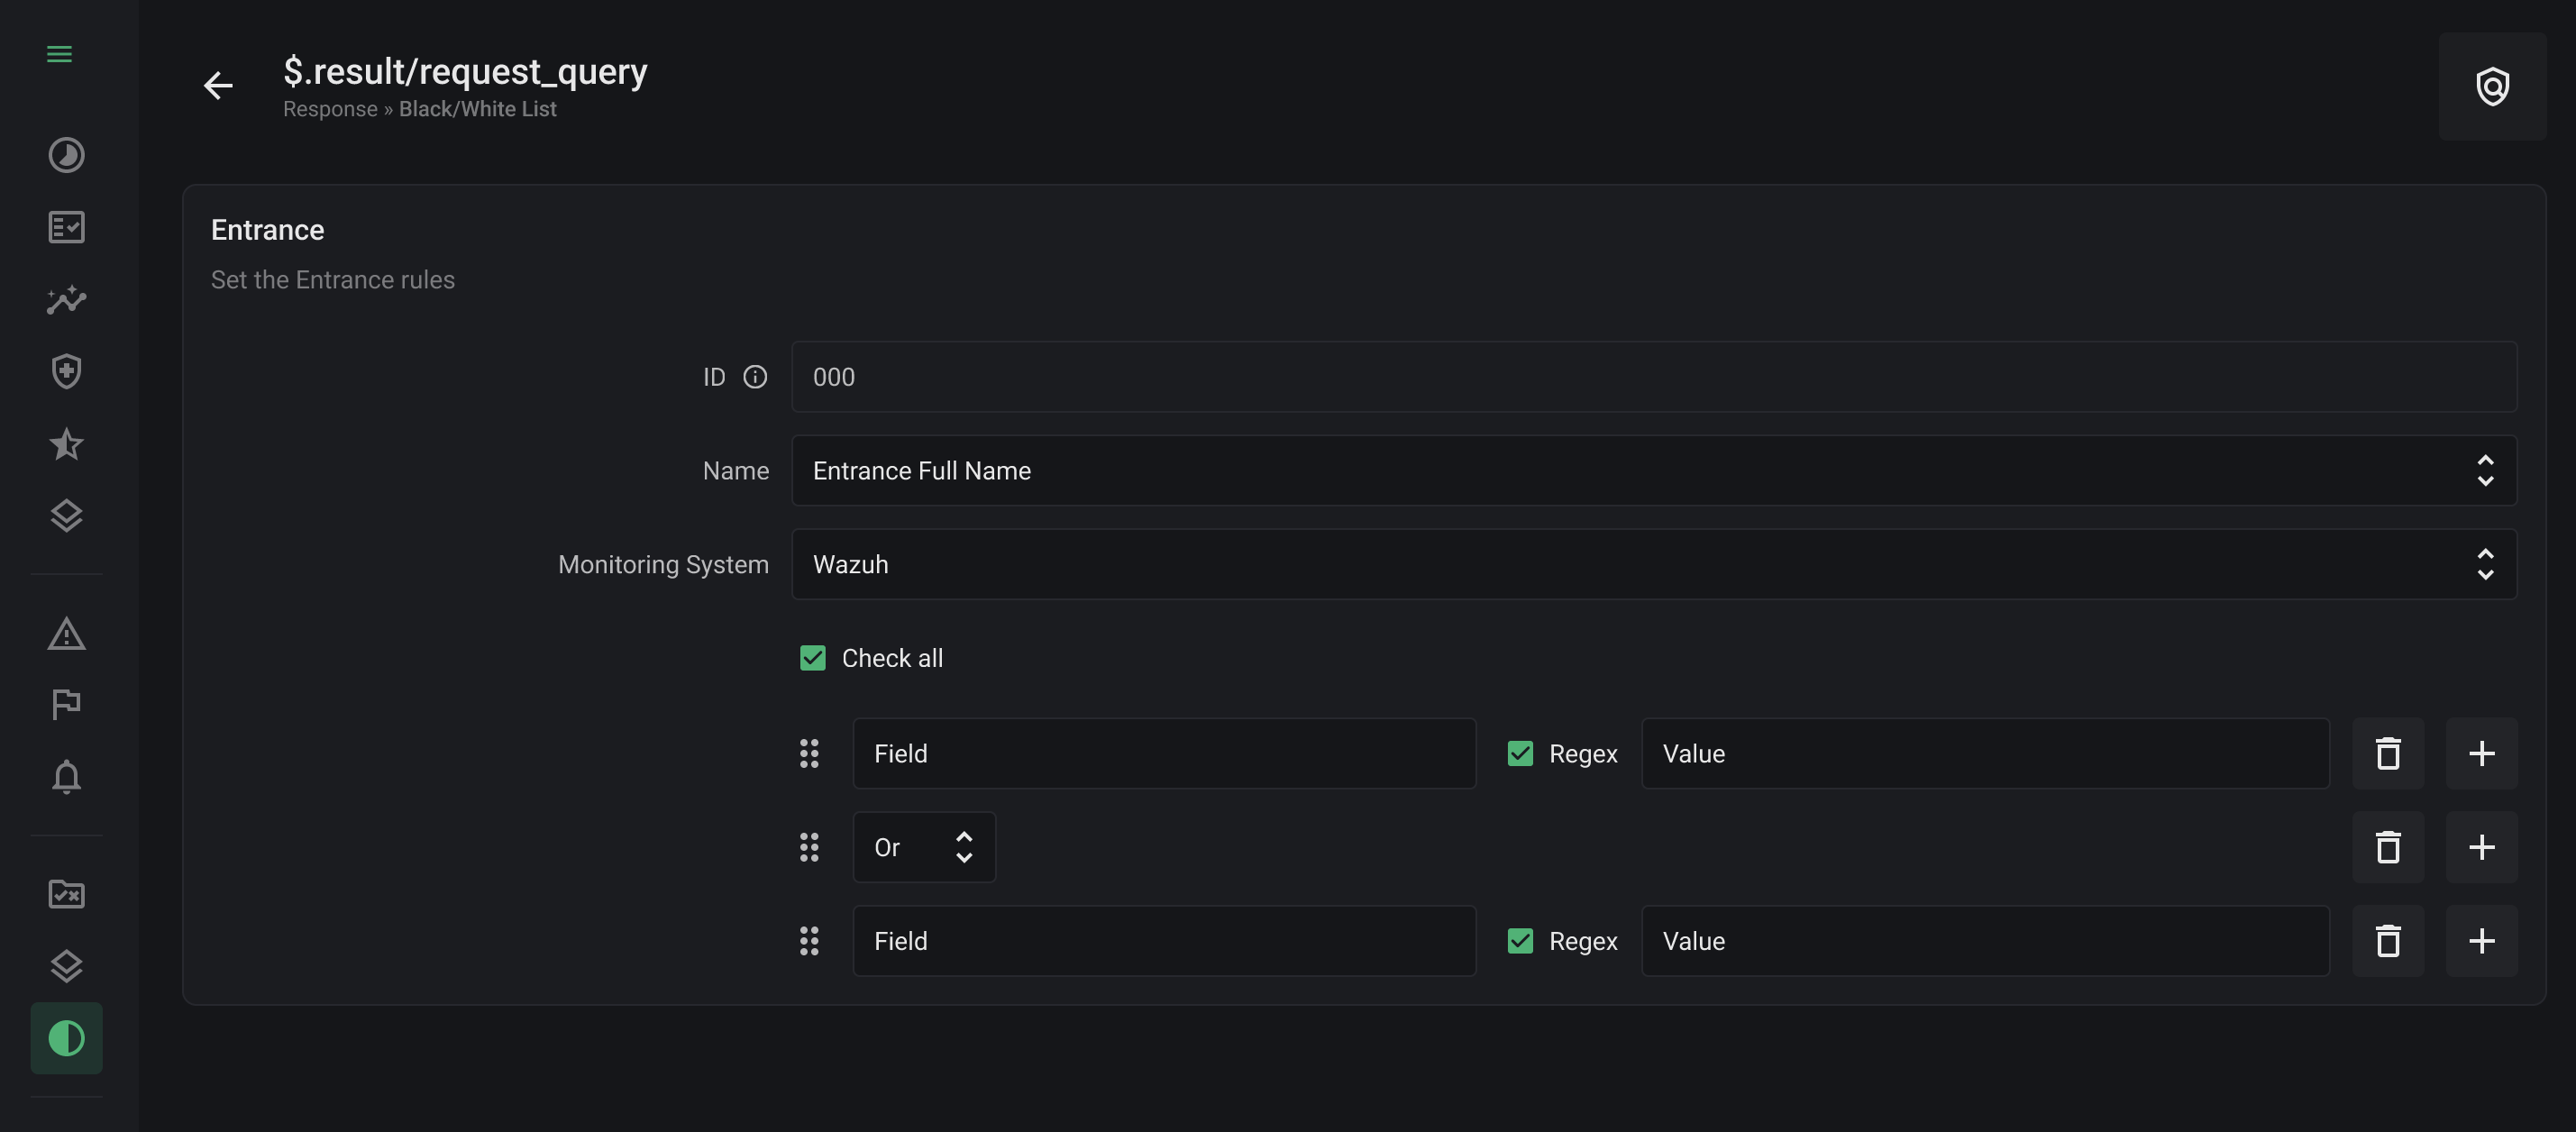Open the Monitoring System dropdown (Wazuh)
The image size is (2576, 1132).
[x=1653, y=565]
